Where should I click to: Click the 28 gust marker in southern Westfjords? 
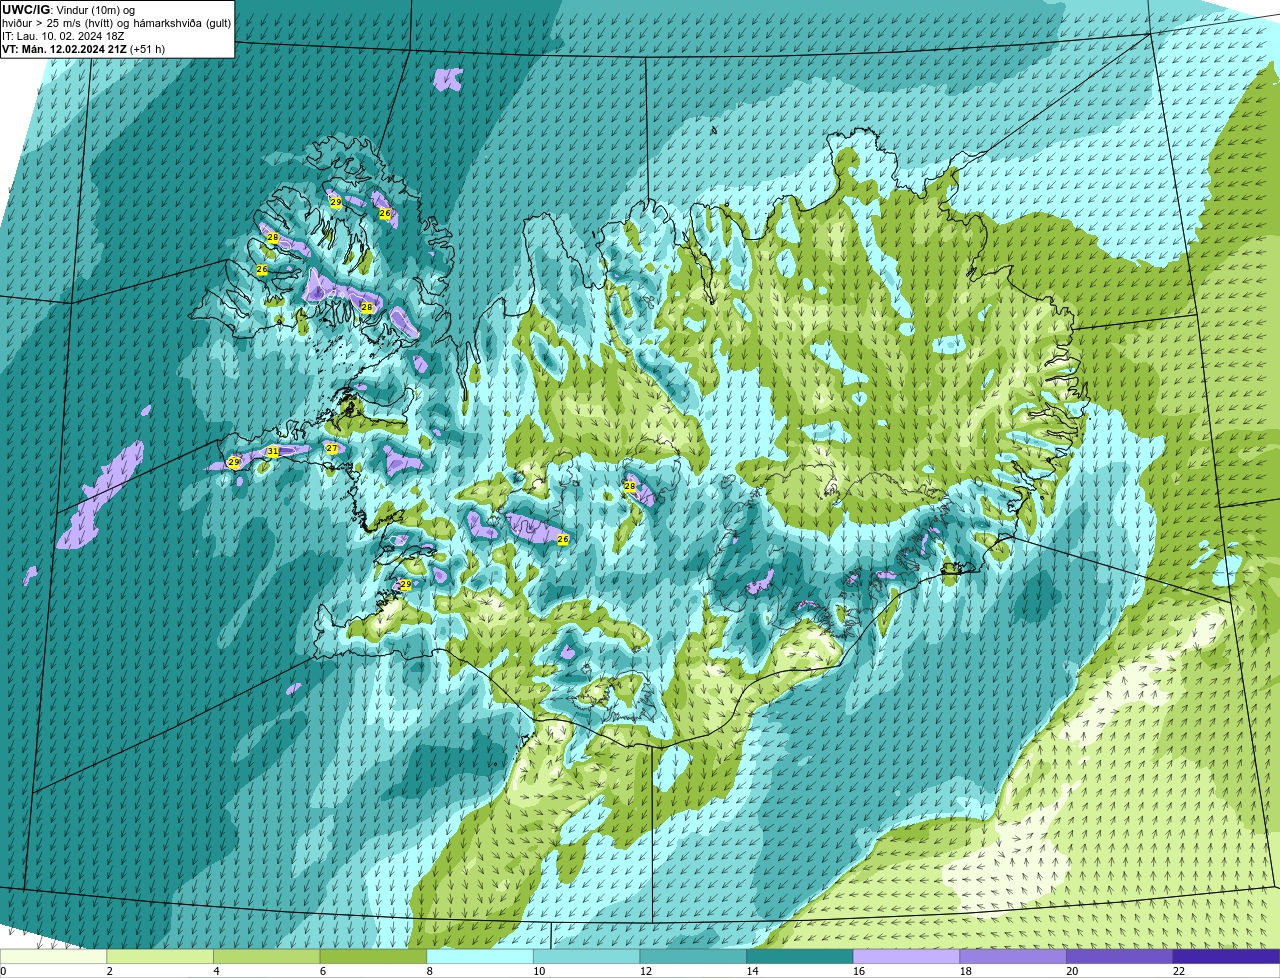coord(367,307)
